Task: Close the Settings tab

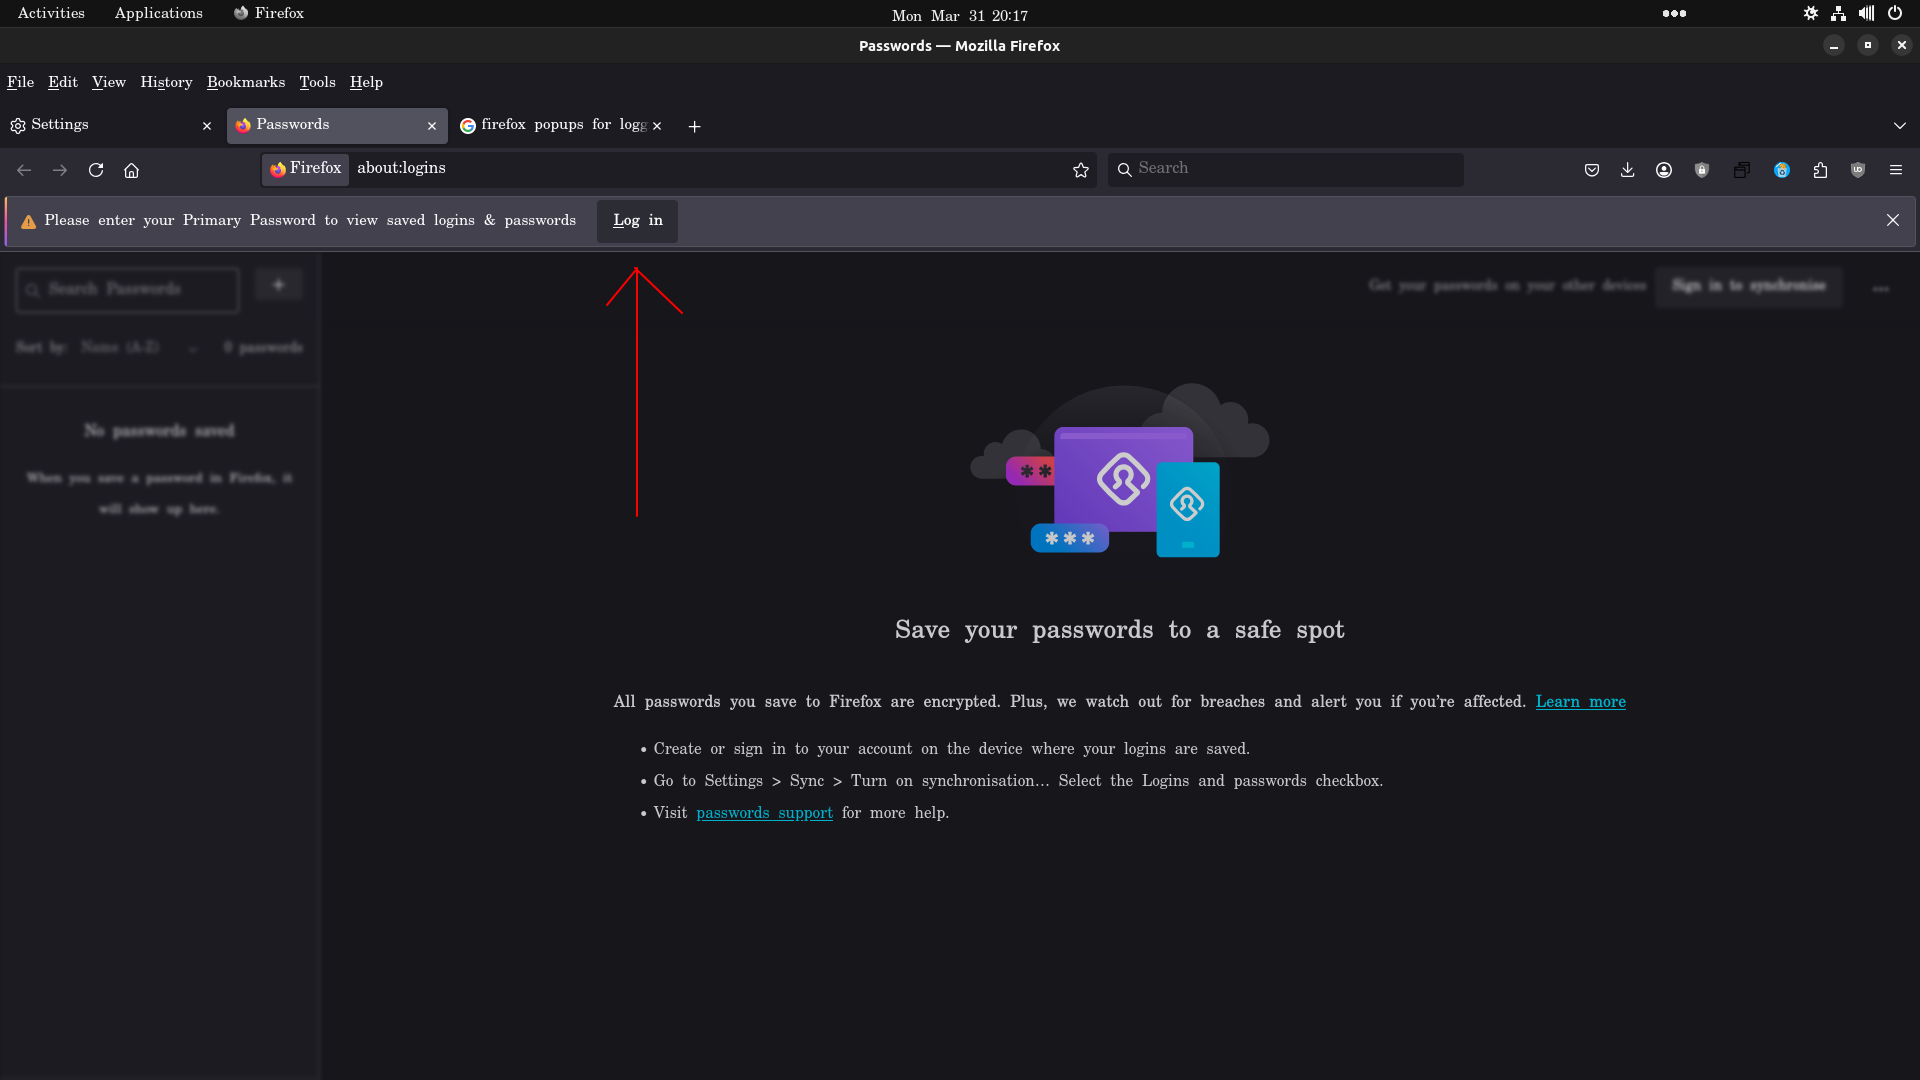Action: (x=207, y=126)
